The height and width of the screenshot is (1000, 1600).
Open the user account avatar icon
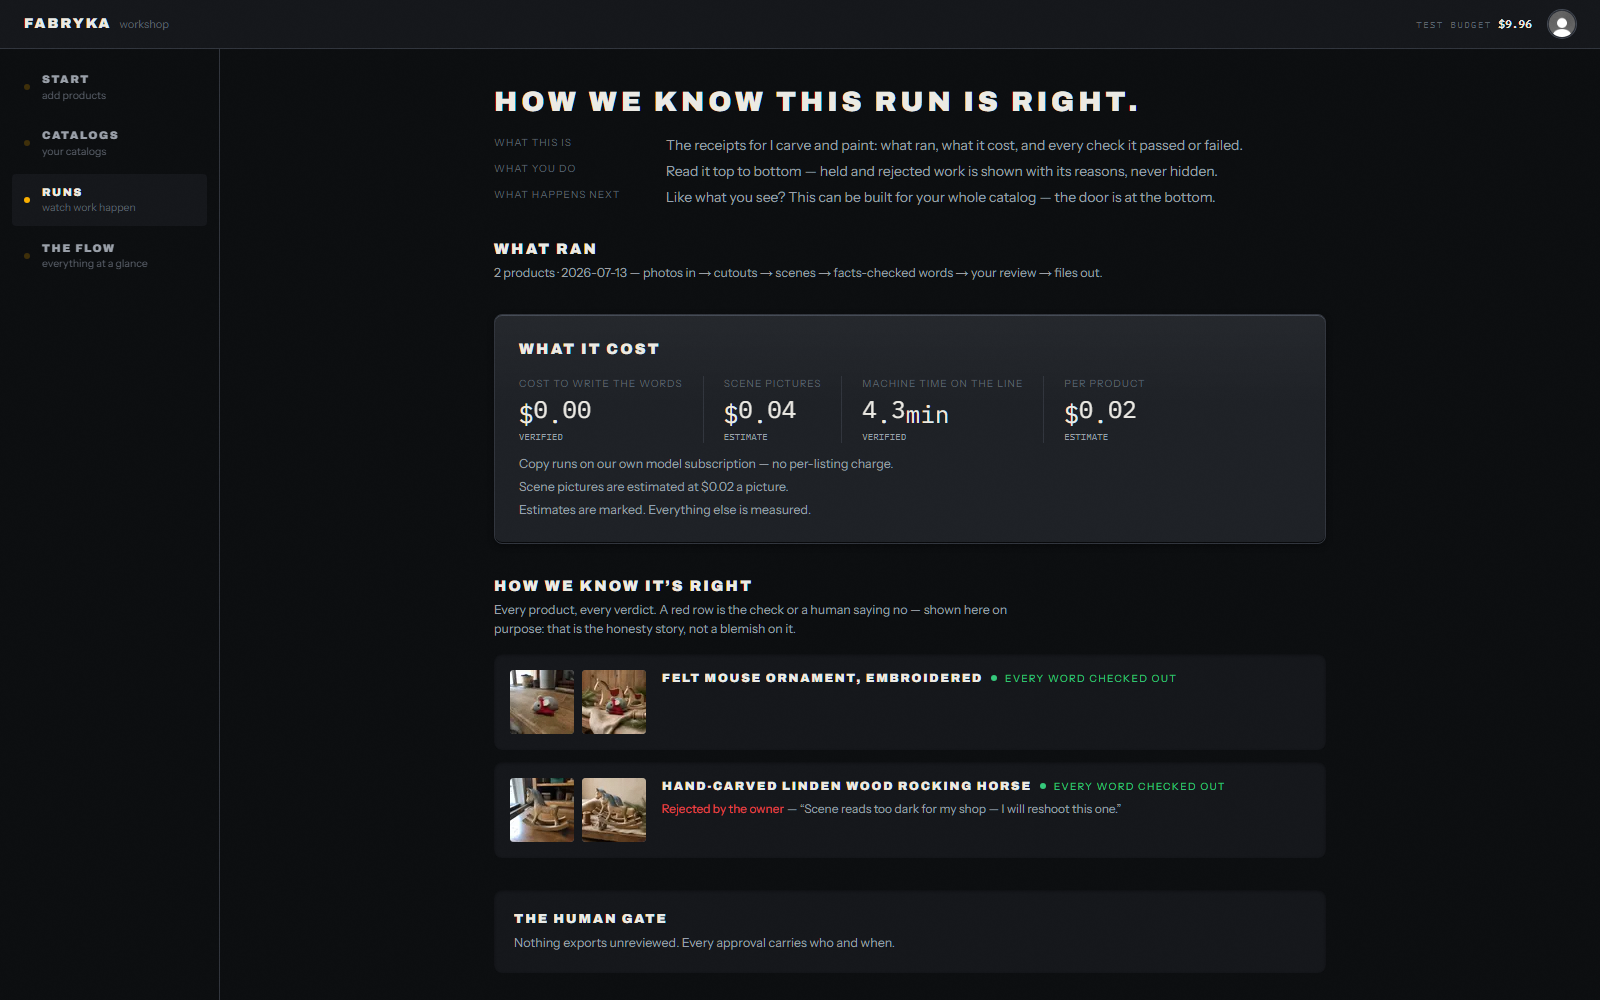tap(1561, 24)
